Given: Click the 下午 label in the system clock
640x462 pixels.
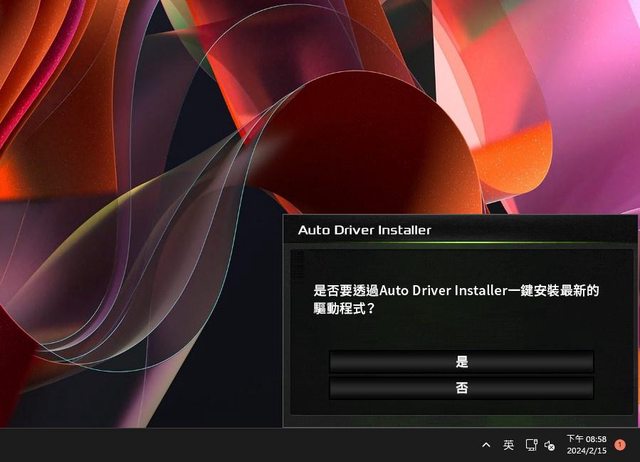Looking at the screenshot, I should 574,439.
